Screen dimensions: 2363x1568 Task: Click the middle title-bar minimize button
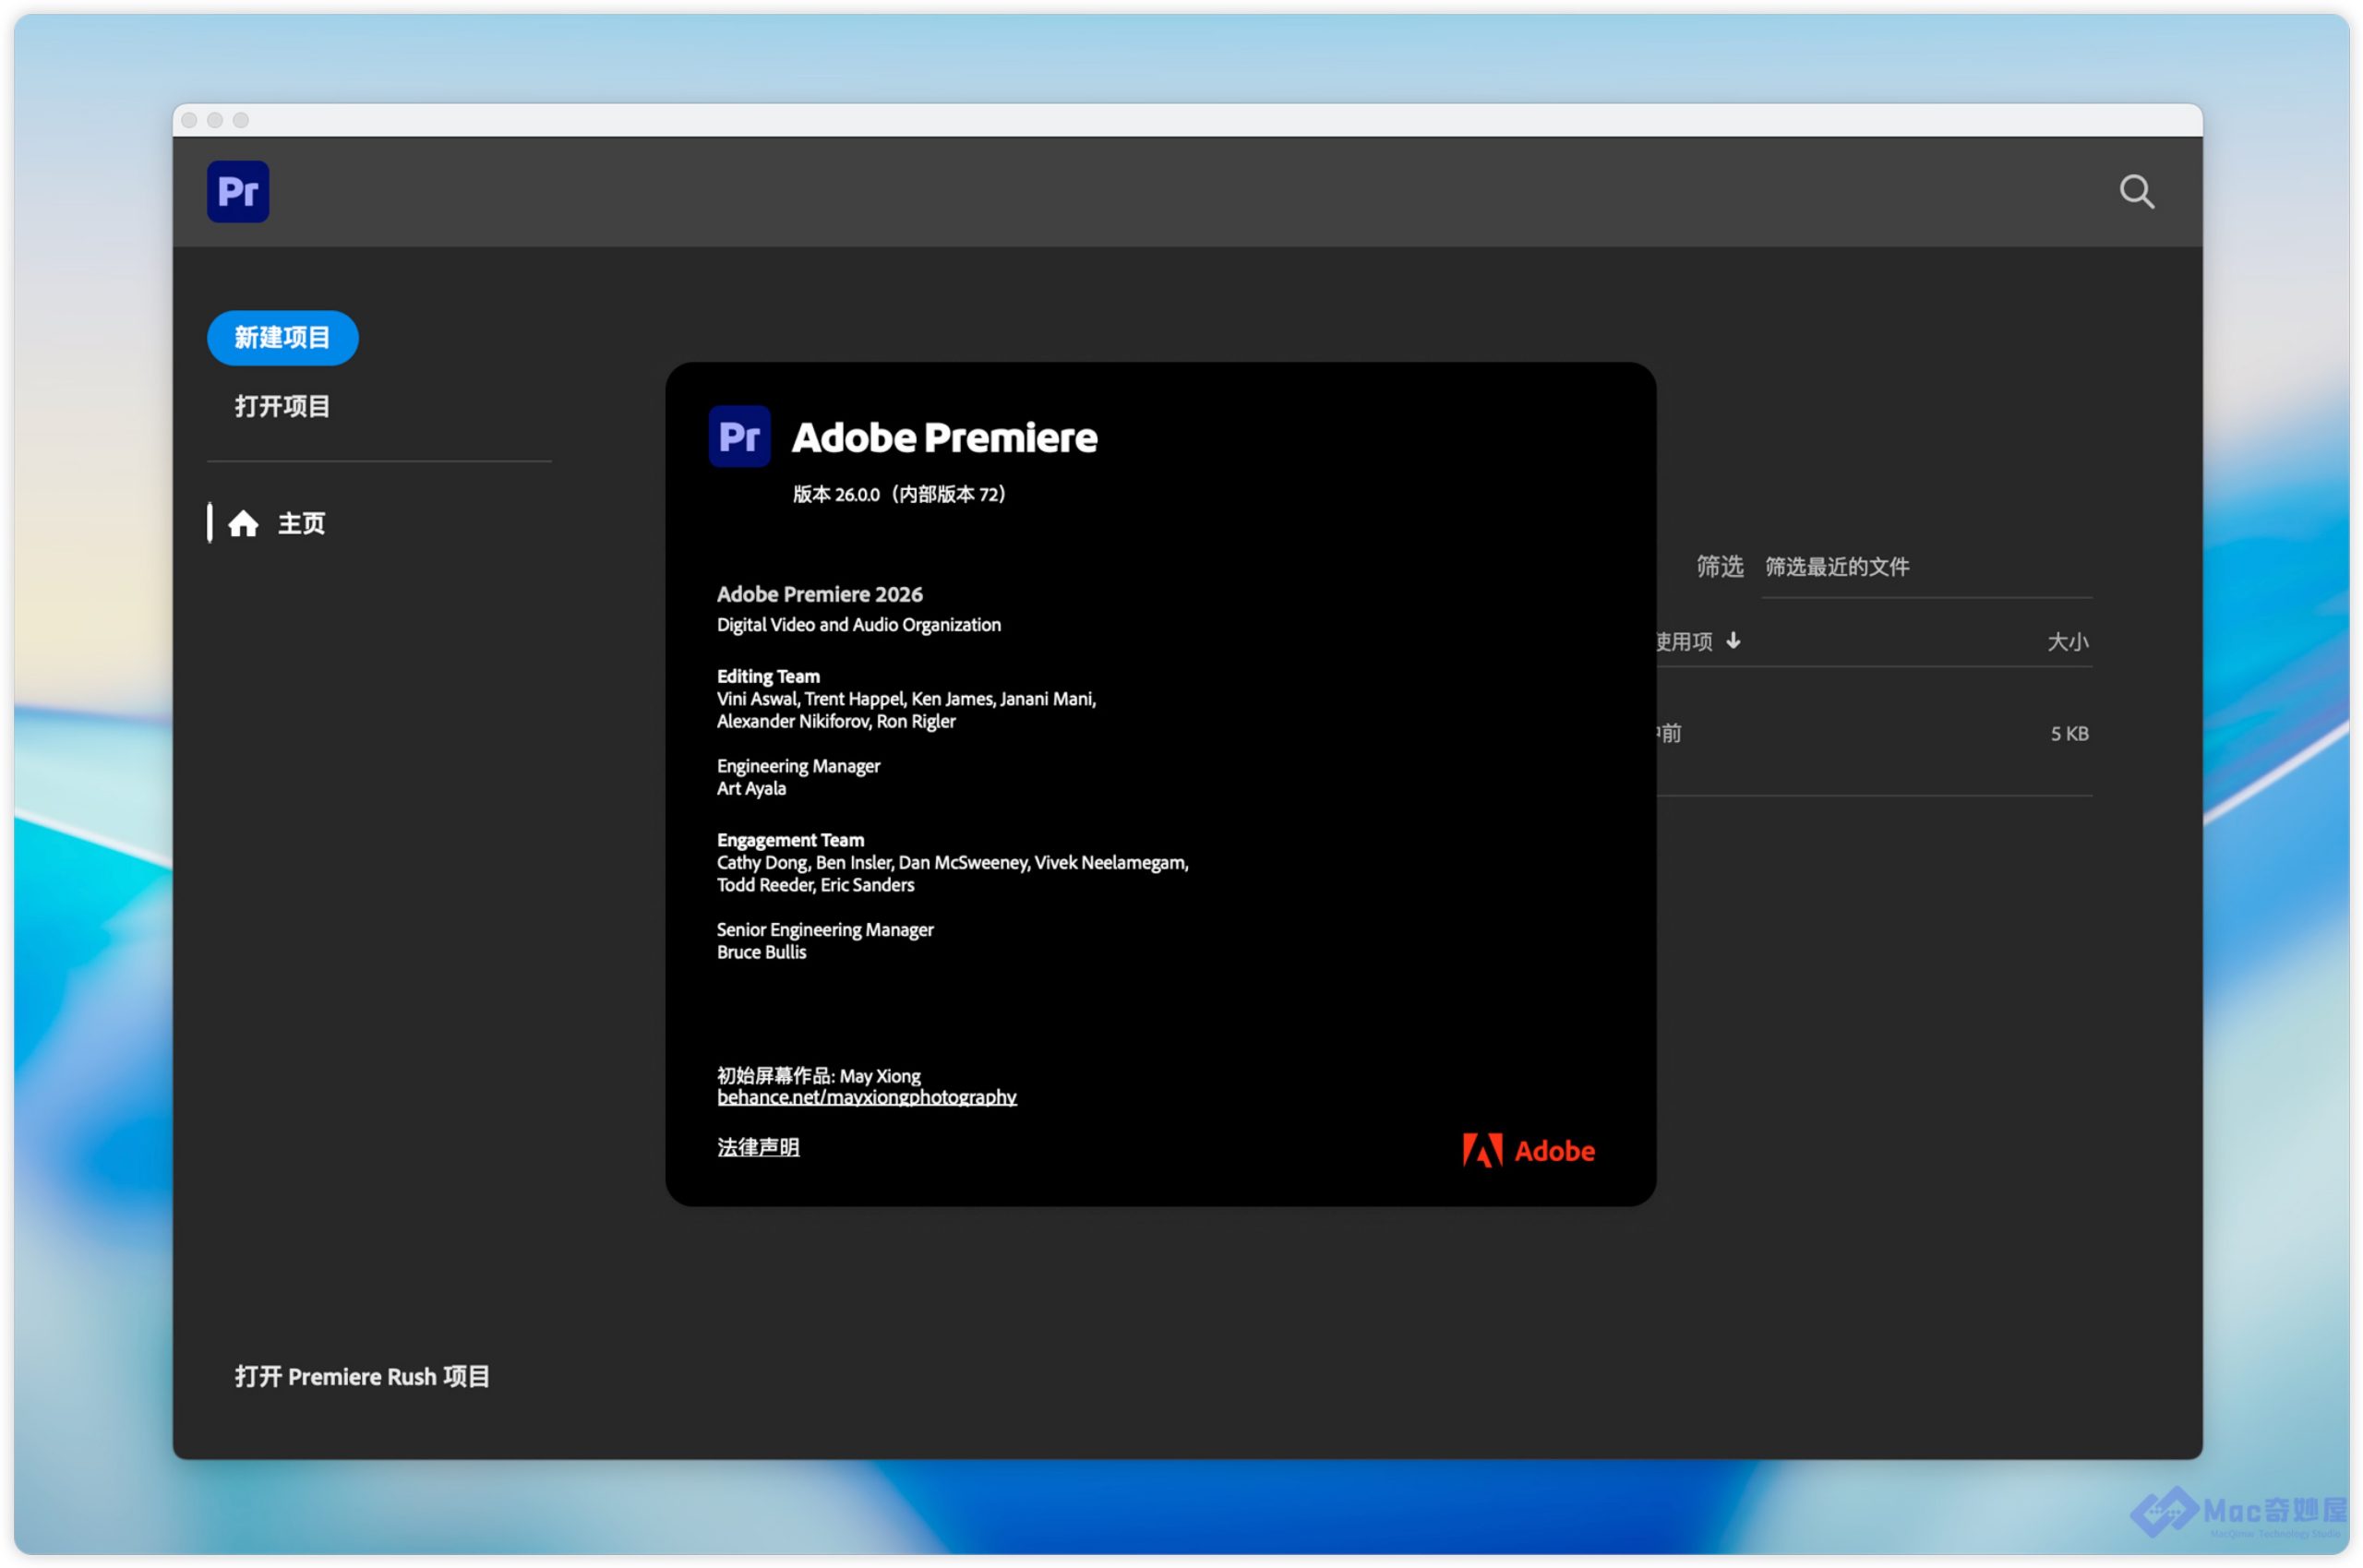pos(215,120)
